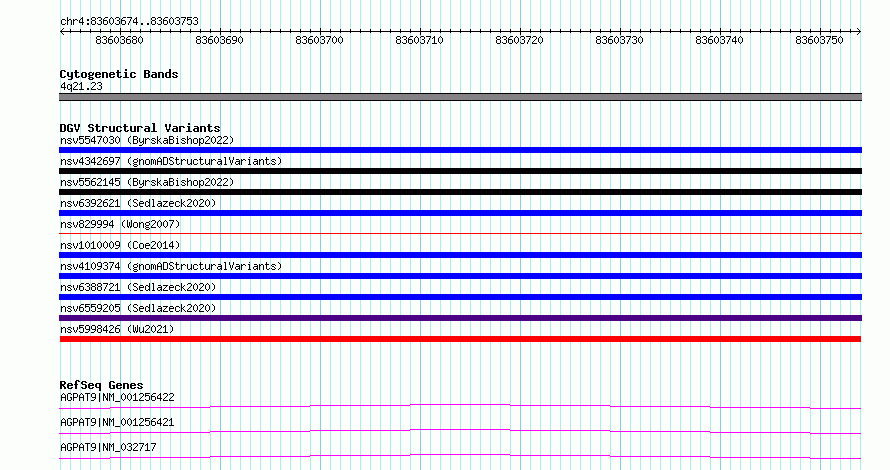Click the purple bar for nsv6559205
This screenshot has width=890, height=470.
click(460, 318)
